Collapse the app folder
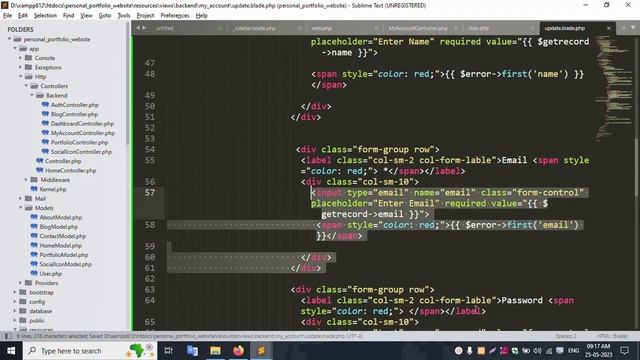 [x=15, y=49]
